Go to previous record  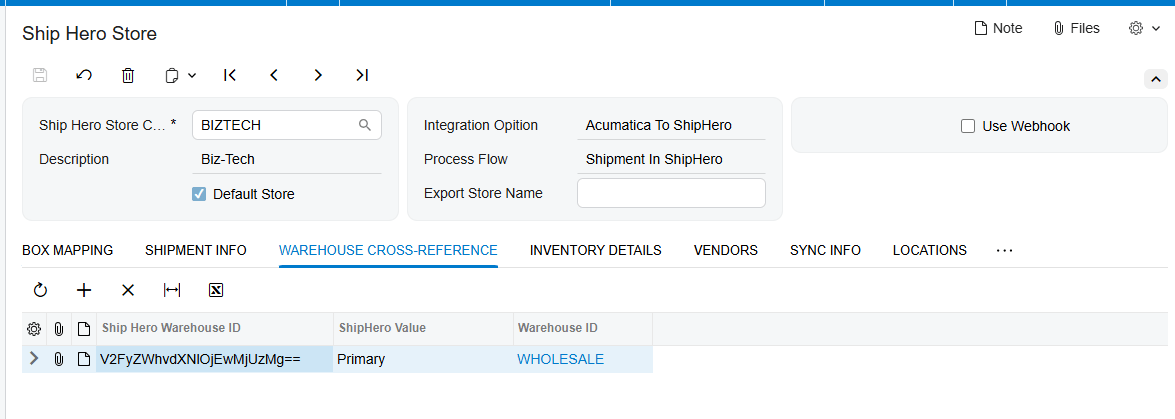pos(274,75)
